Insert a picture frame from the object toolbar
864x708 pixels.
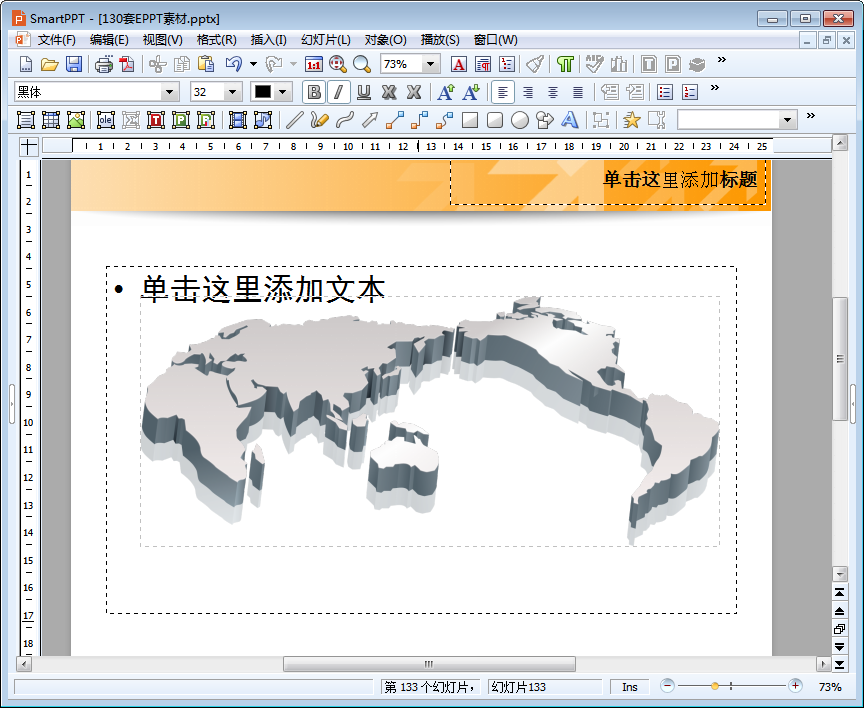click(x=76, y=120)
